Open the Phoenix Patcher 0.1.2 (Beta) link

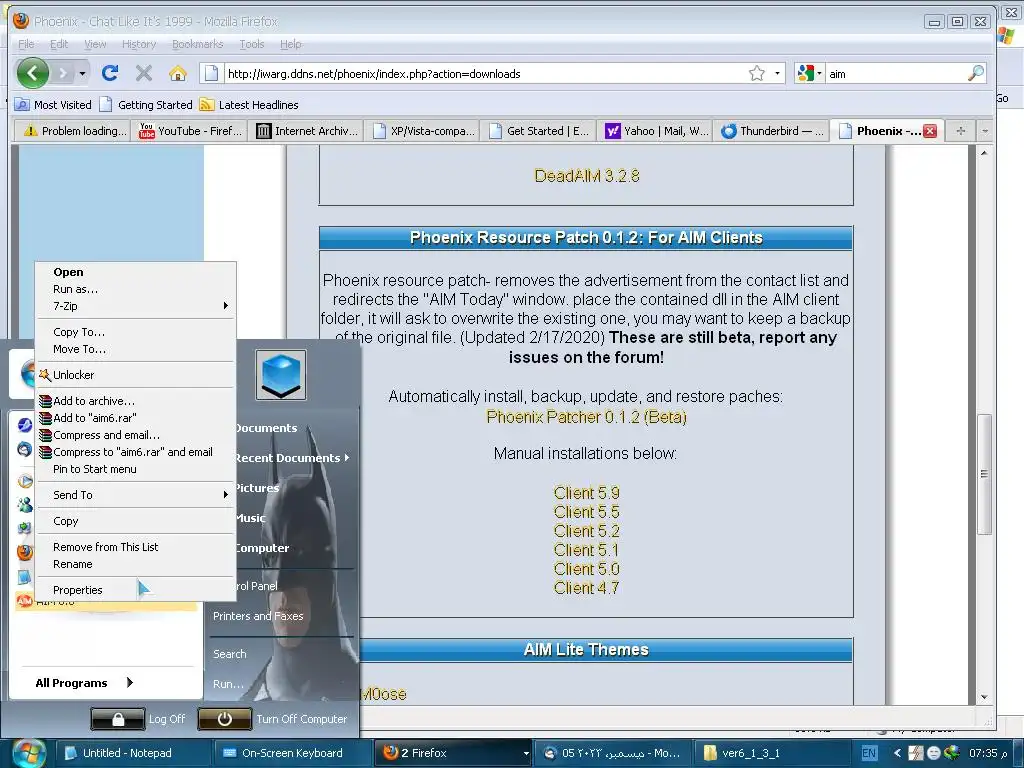click(x=586, y=417)
